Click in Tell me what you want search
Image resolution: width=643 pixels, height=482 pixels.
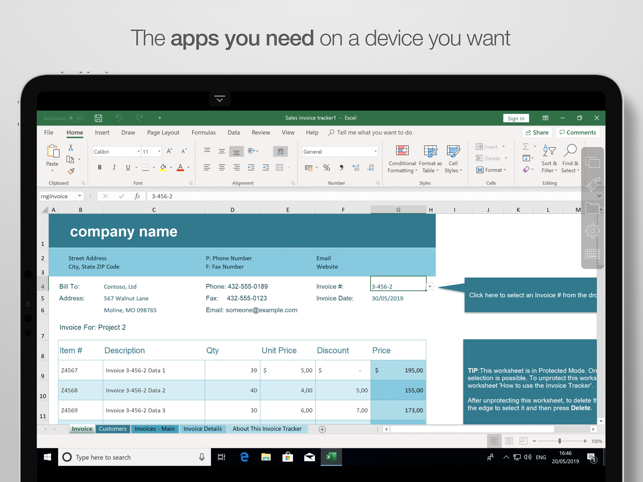(x=370, y=132)
